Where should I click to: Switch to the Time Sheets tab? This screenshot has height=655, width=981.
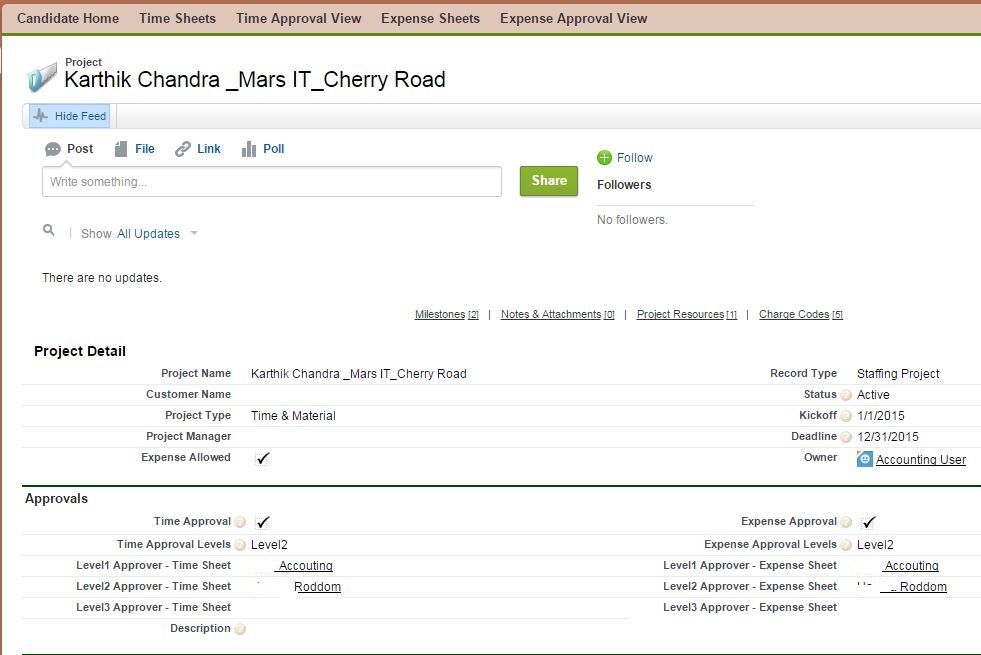177,17
